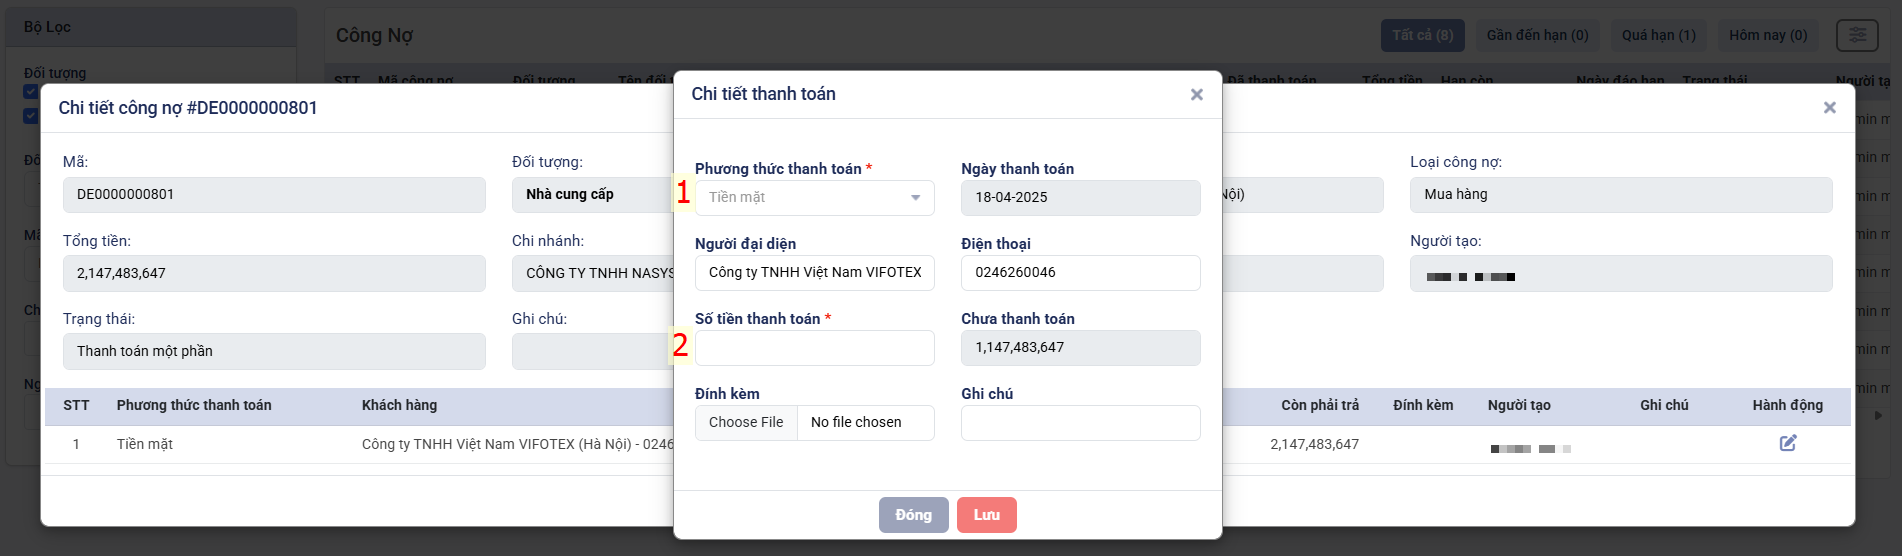
Task: Click the Ngày thanh toán date field
Action: [1081, 198]
